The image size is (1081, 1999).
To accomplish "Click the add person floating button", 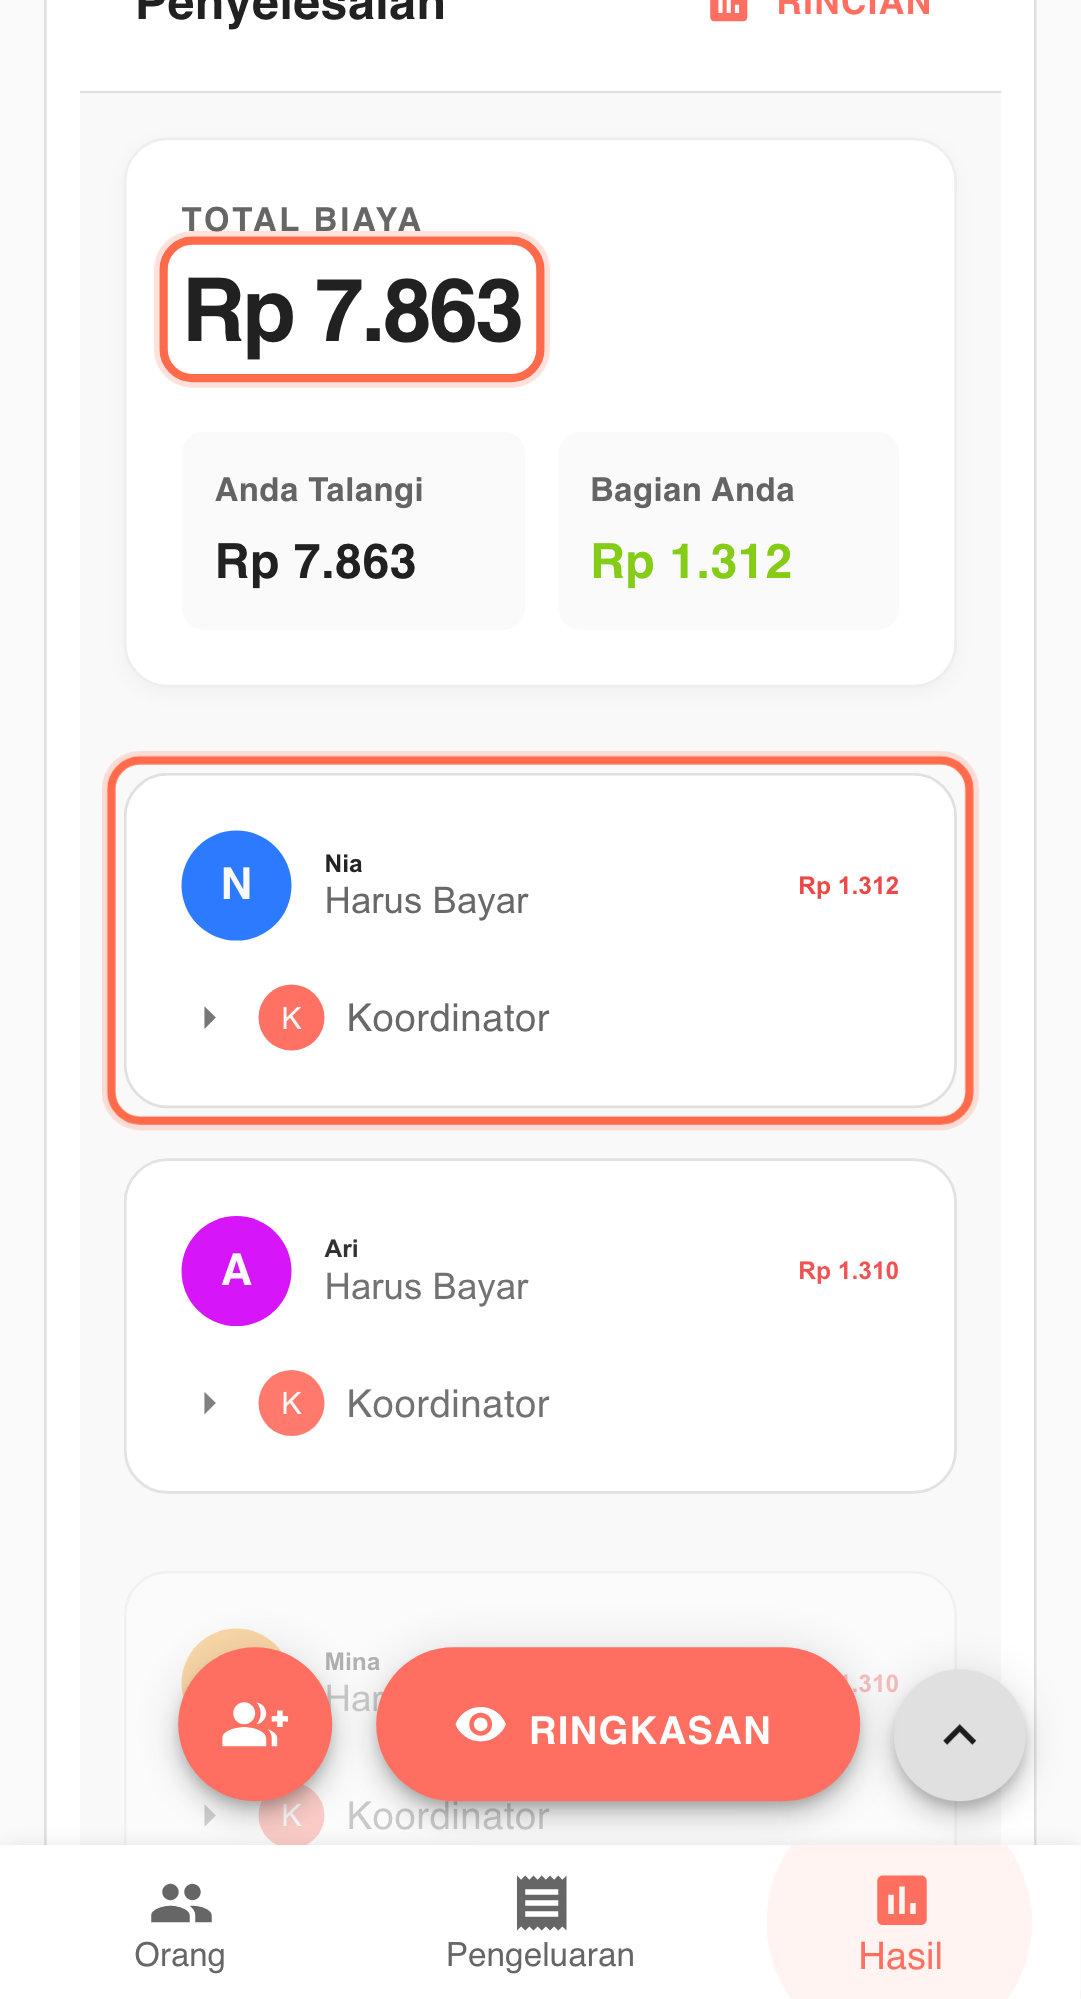I will (254, 1724).
